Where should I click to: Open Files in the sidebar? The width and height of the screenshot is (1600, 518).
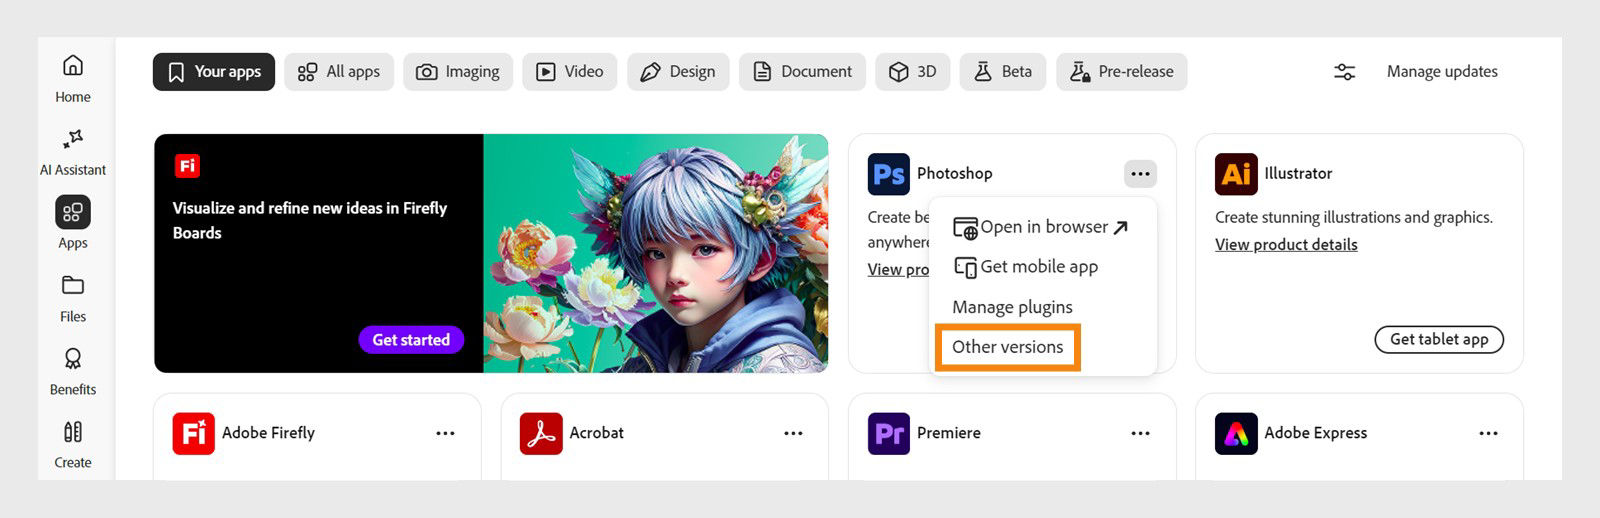[73, 298]
